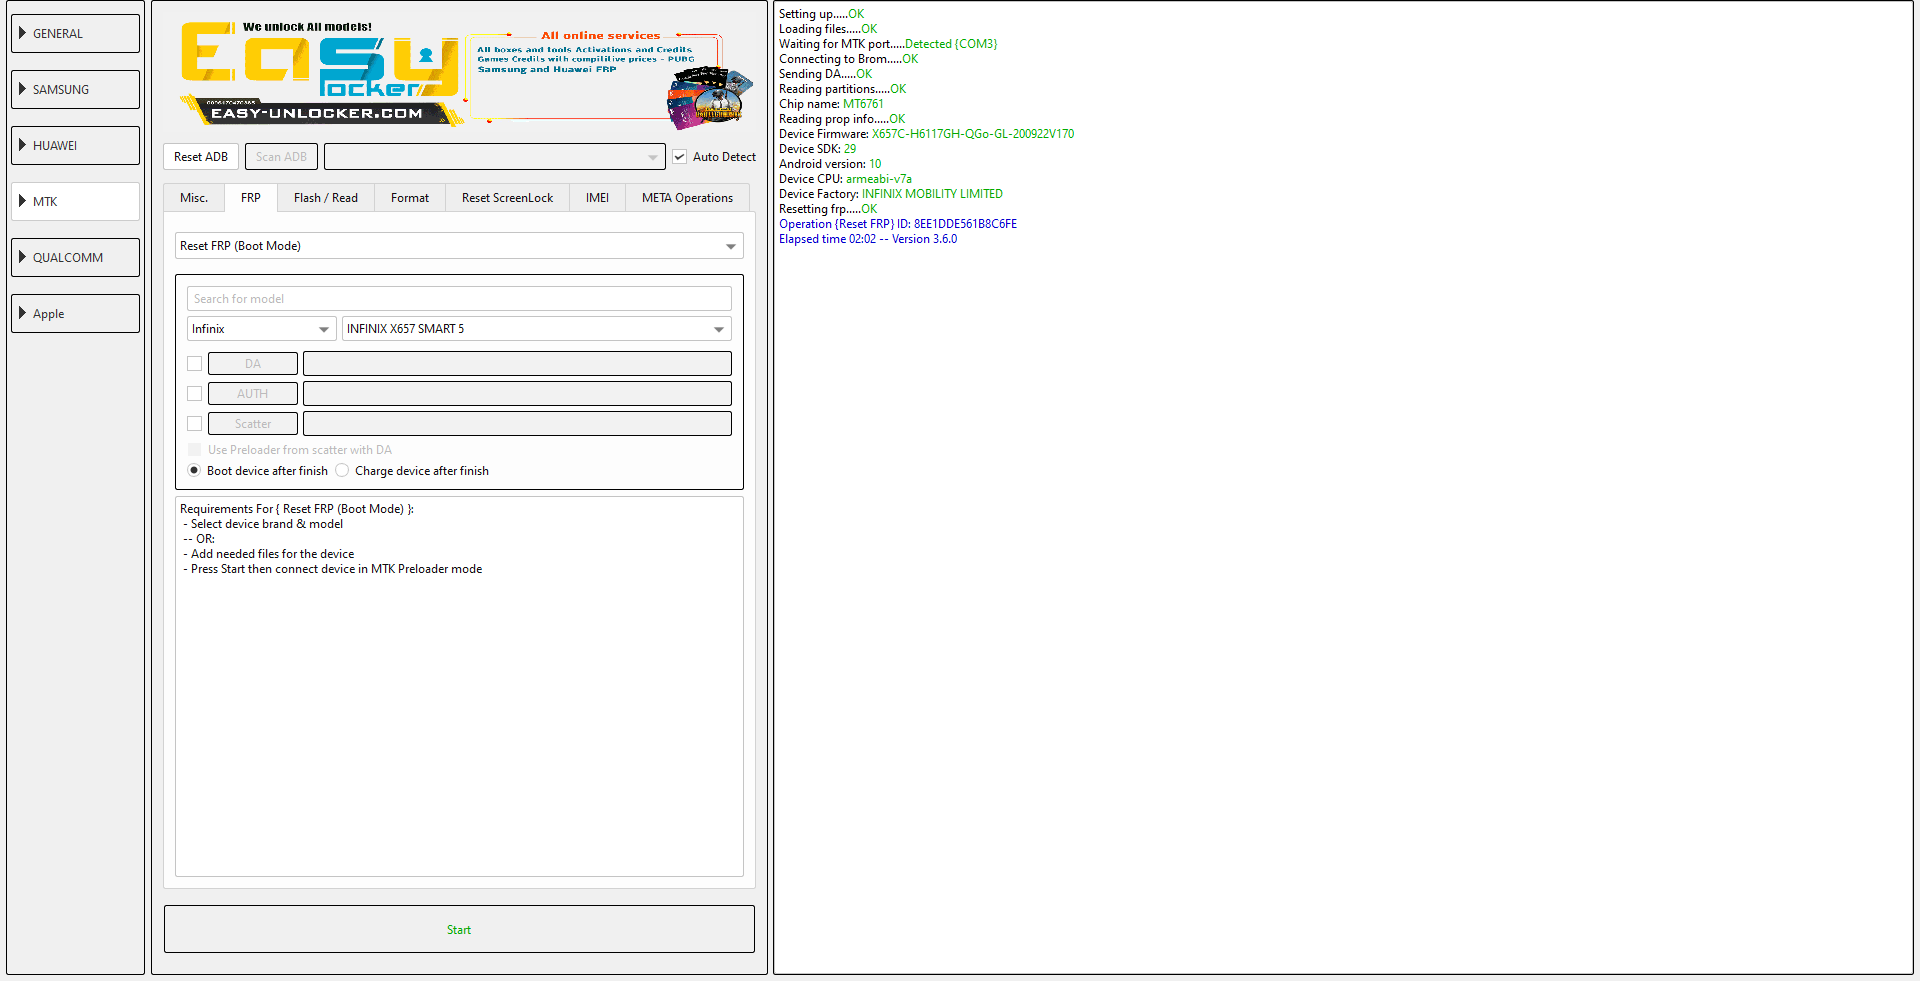Expand the QUALCOMM category arrow

22,257
